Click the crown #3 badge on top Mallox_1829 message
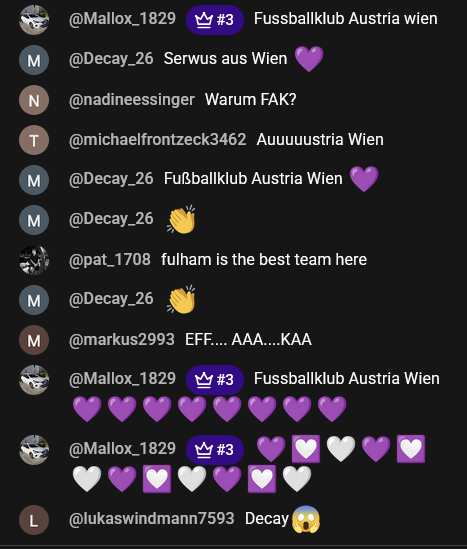This screenshot has height=549, width=467. click(215, 20)
